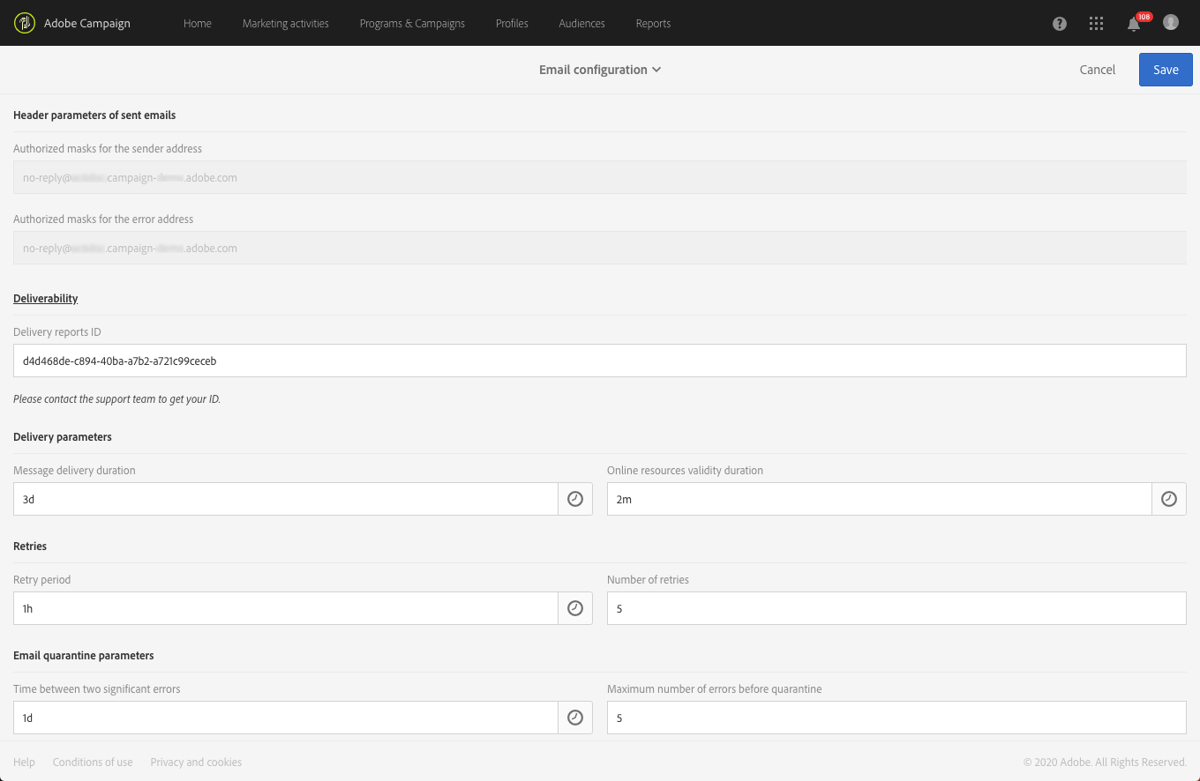Open the clock picker for Retry period
The height and width of the screenshot is (781, 1200).
(x=575, y=608)
